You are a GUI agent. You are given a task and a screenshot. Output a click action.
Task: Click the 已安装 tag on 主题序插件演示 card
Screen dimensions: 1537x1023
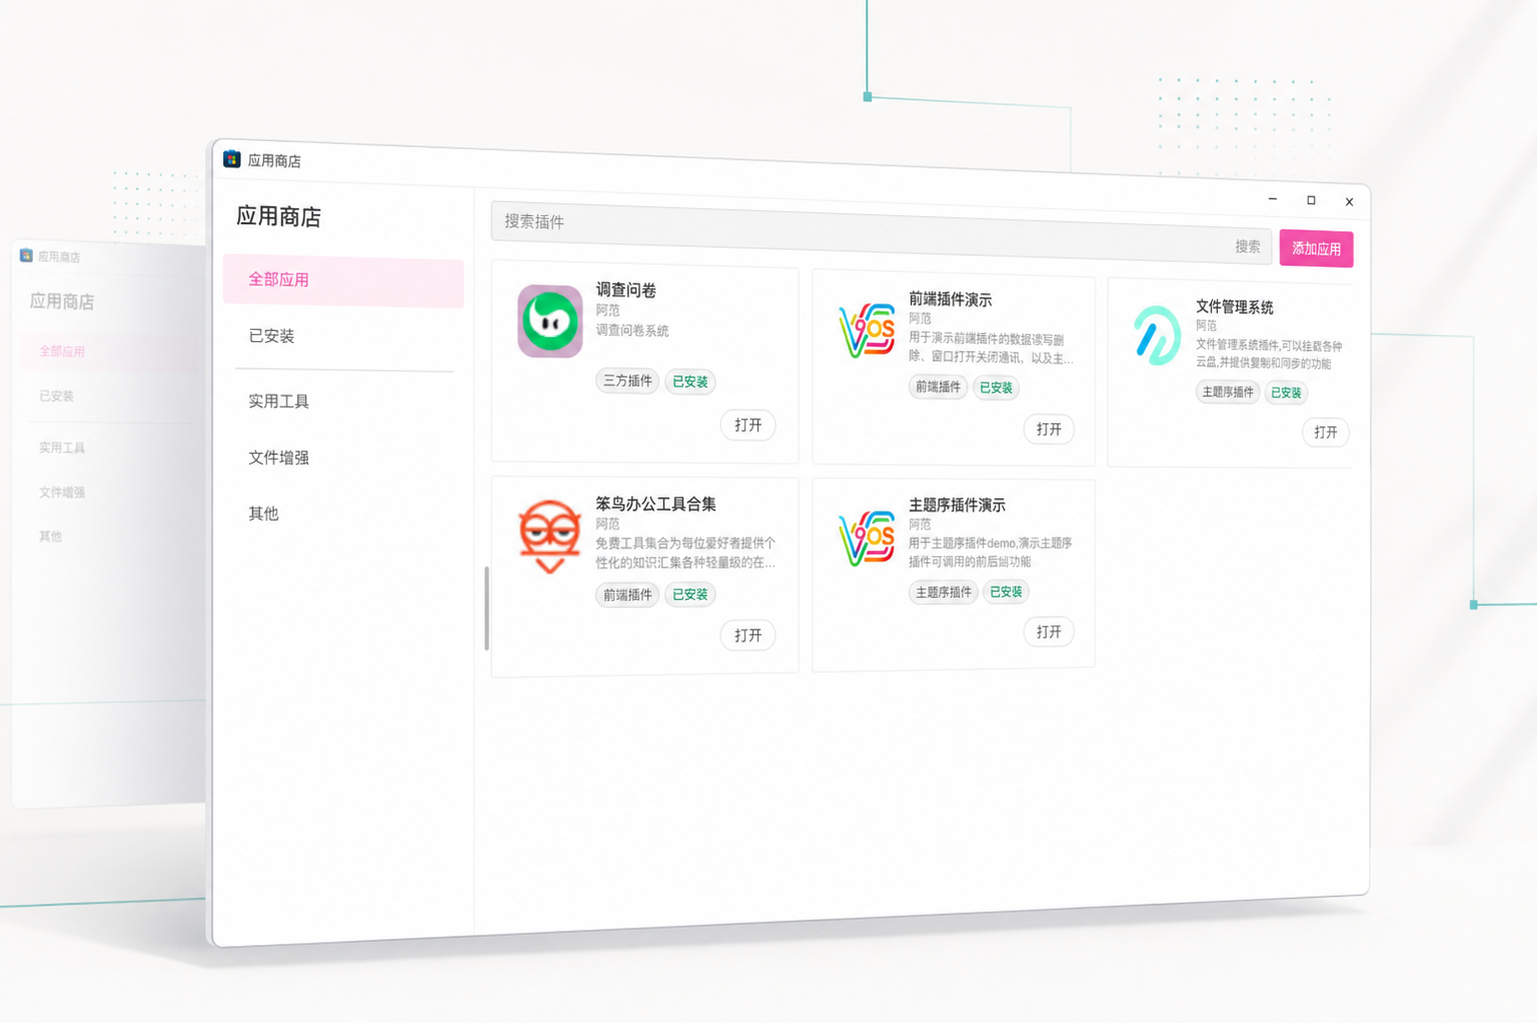pyautogui.click(x=1006, y=592)
